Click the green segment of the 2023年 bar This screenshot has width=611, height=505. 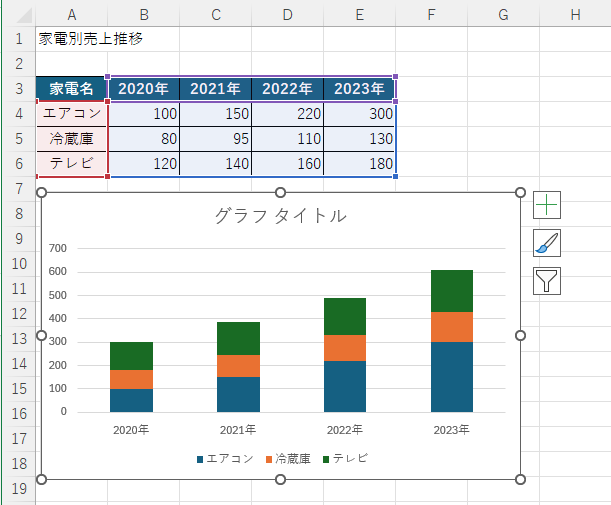451,290
